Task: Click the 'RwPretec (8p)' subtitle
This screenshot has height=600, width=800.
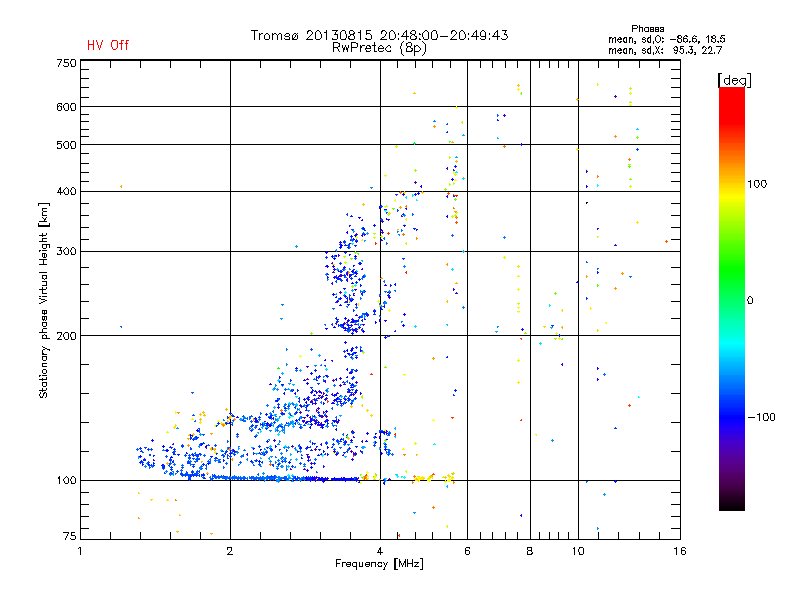Action: 379,48
